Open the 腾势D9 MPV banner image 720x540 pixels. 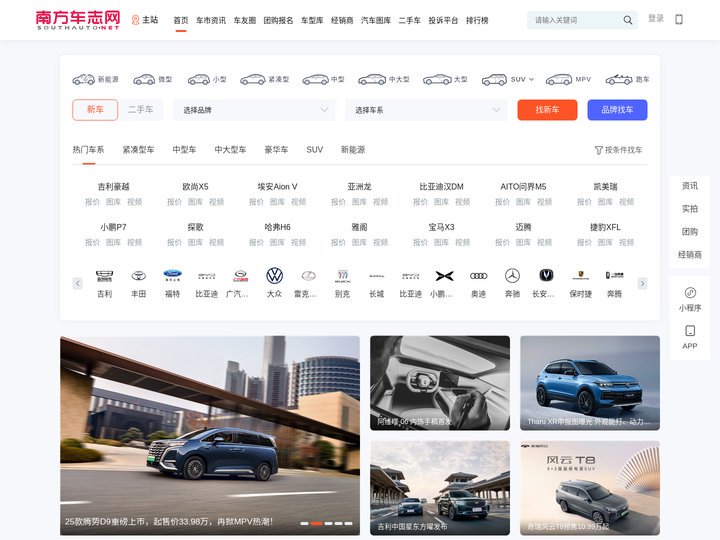[x=210, y=435]
